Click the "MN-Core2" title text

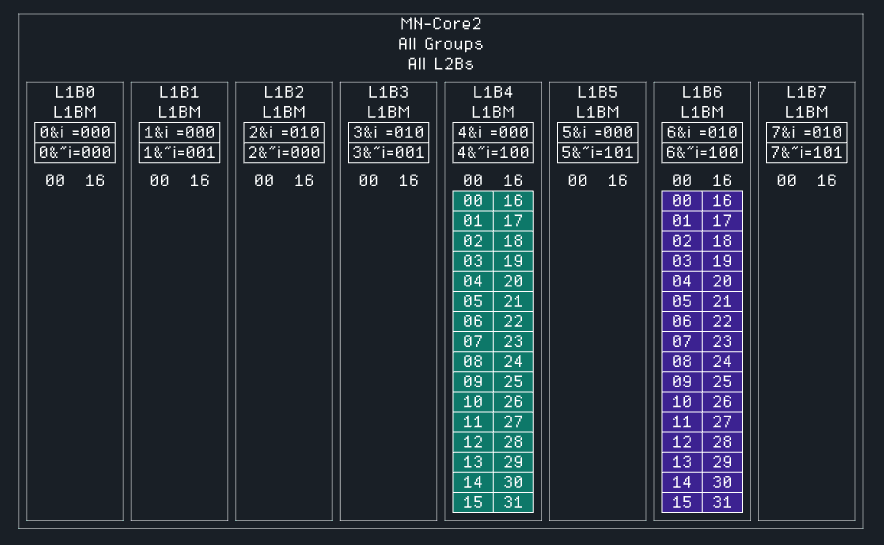point(440,24)
